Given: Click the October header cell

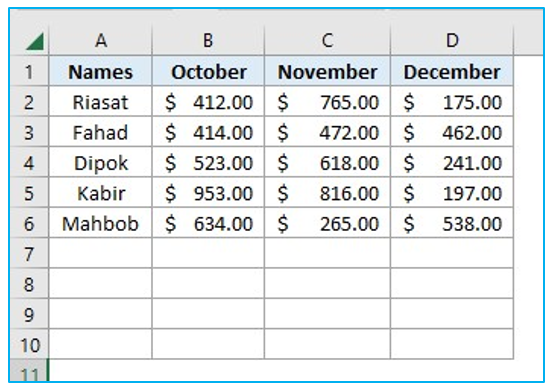Looking at the screenshot, I should [x=208, y=72].
